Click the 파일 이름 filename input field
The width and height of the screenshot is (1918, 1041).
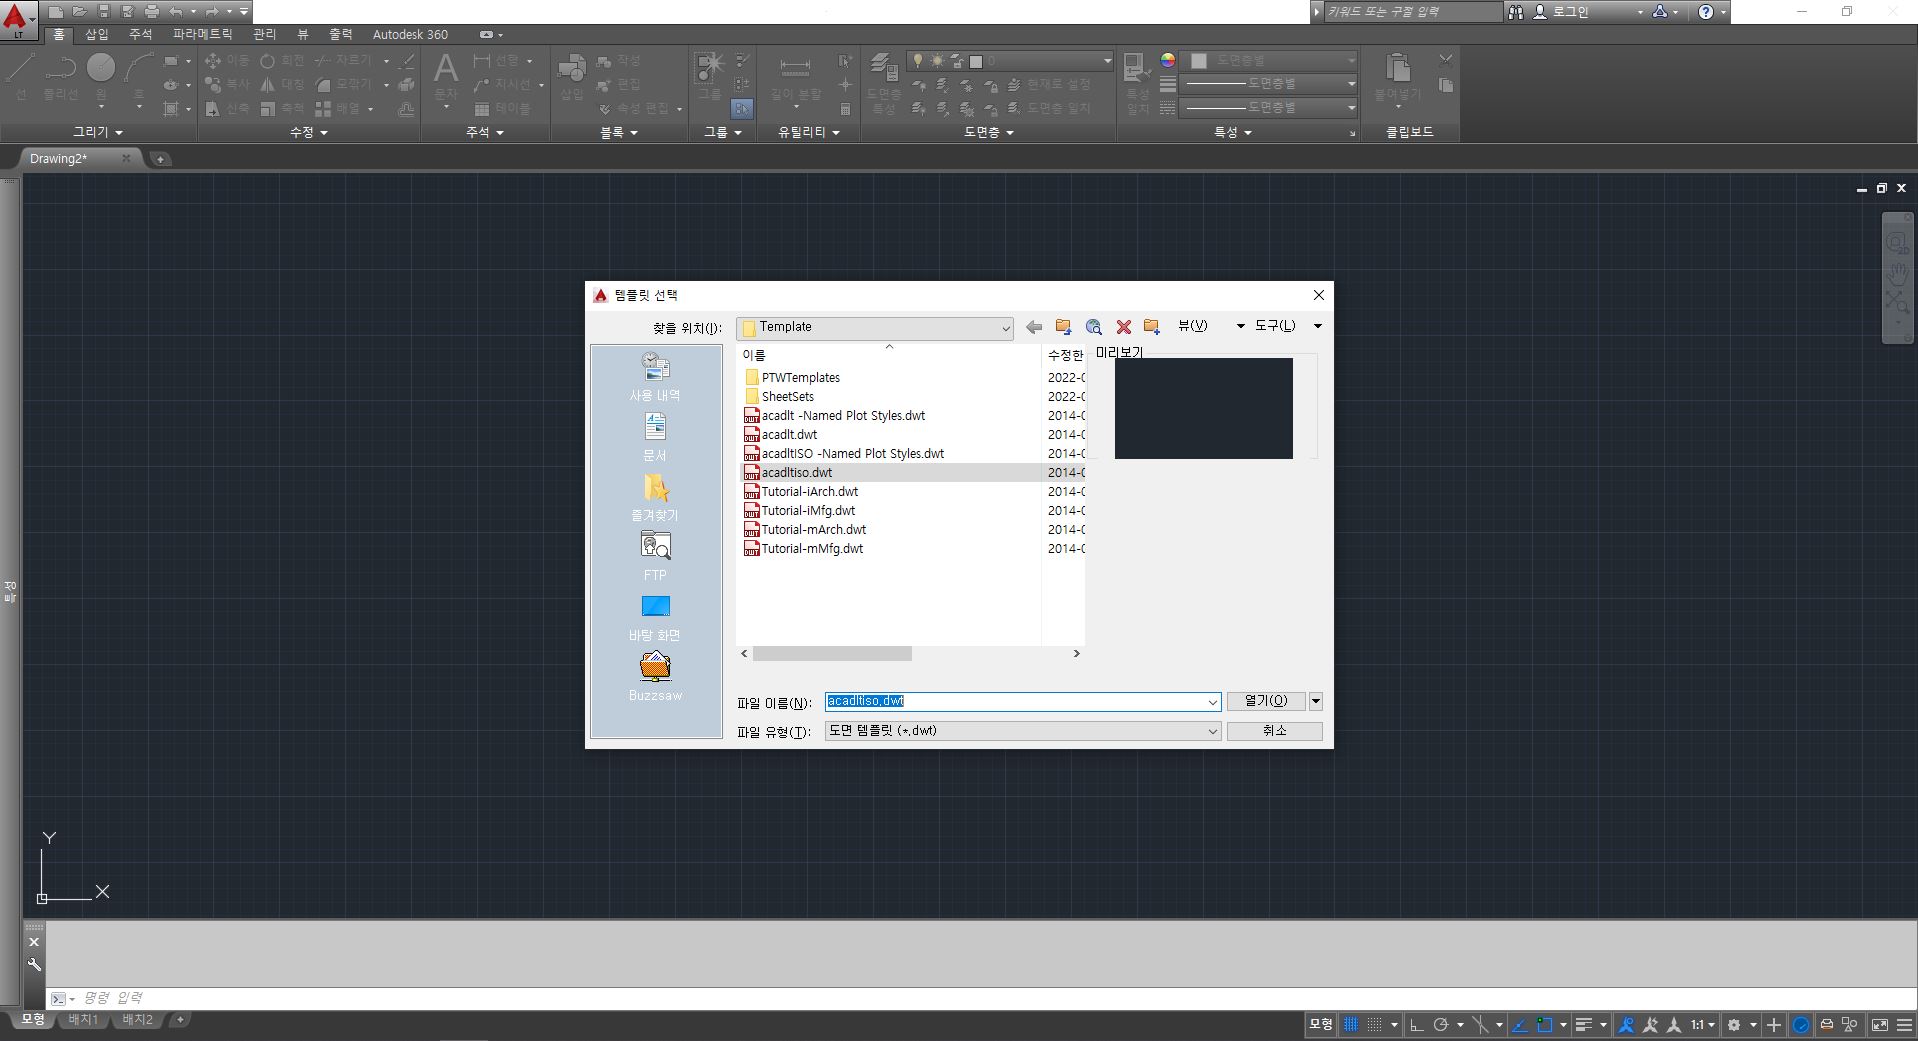pos(1015,702)
